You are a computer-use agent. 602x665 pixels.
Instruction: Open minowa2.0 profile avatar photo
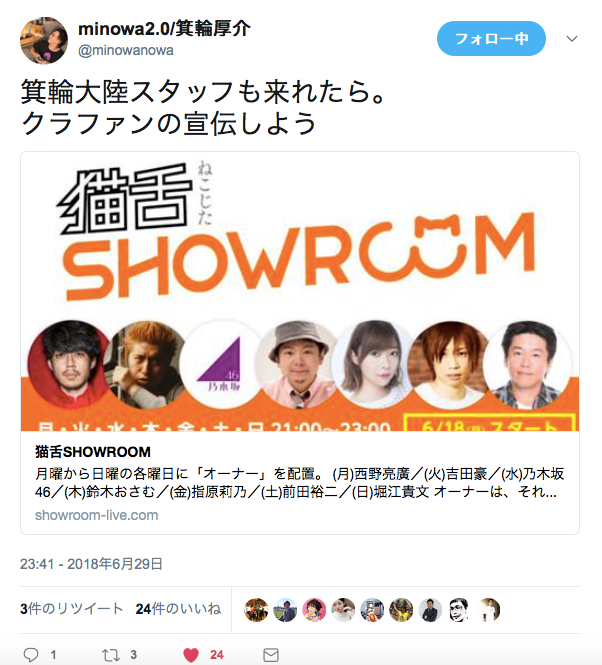[x=44, y=40]
